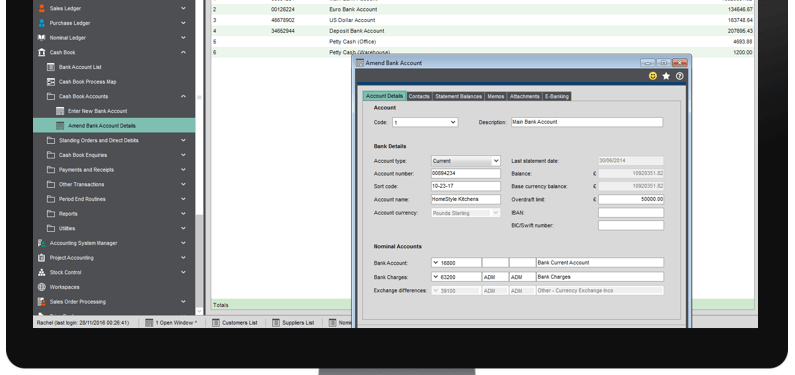Switch to the Attachments tab
The height and width of the screenshot is (375, 795).
(525, 96)
